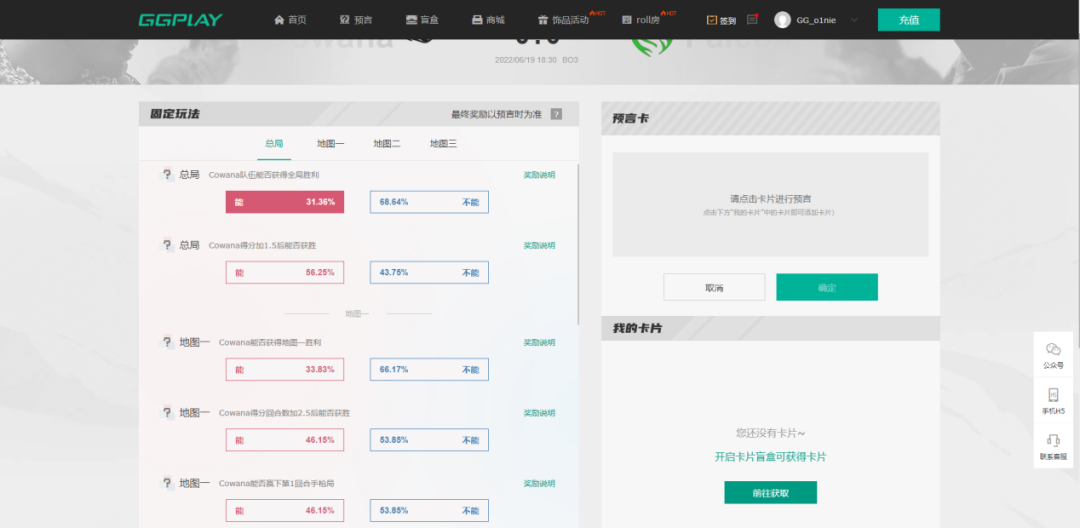Click the 确定 confirm button
The width and height of the screenshot is (1080, 528).
click(x=827, y=287)
